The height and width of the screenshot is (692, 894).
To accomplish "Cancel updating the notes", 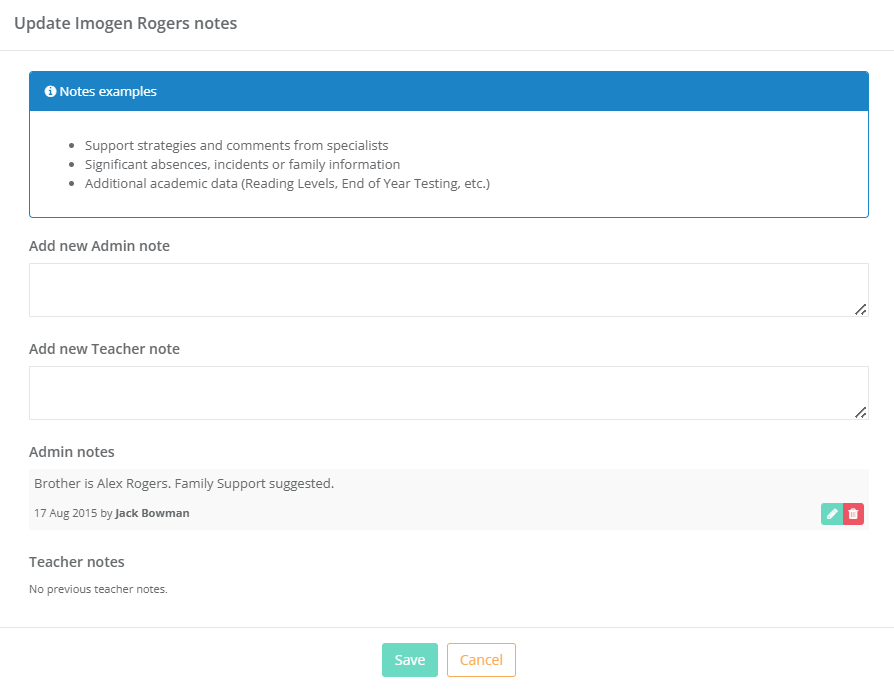I will 481,660.
